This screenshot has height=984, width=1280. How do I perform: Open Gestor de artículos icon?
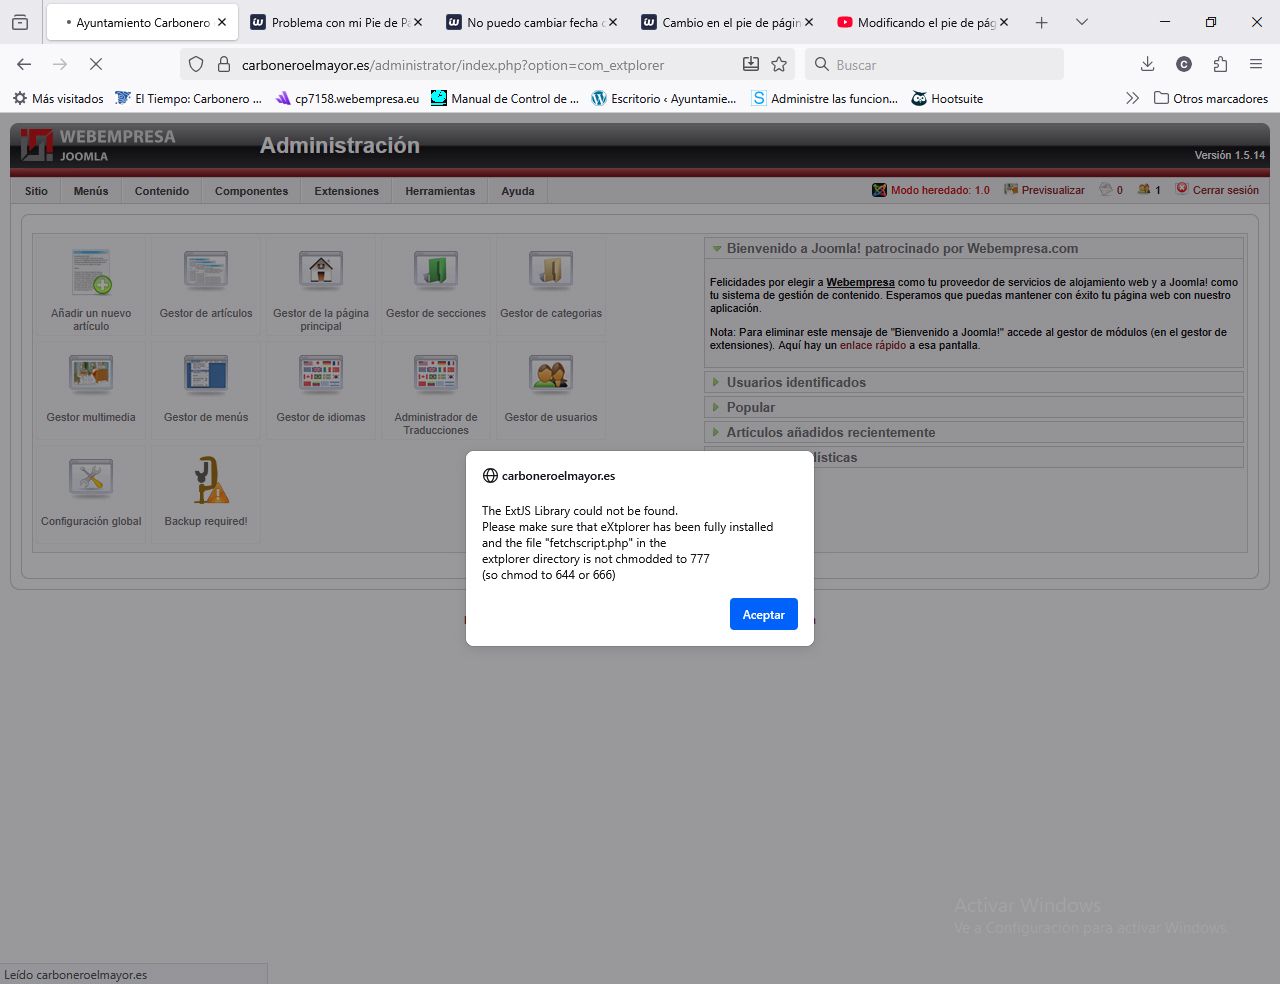[206, 271]
